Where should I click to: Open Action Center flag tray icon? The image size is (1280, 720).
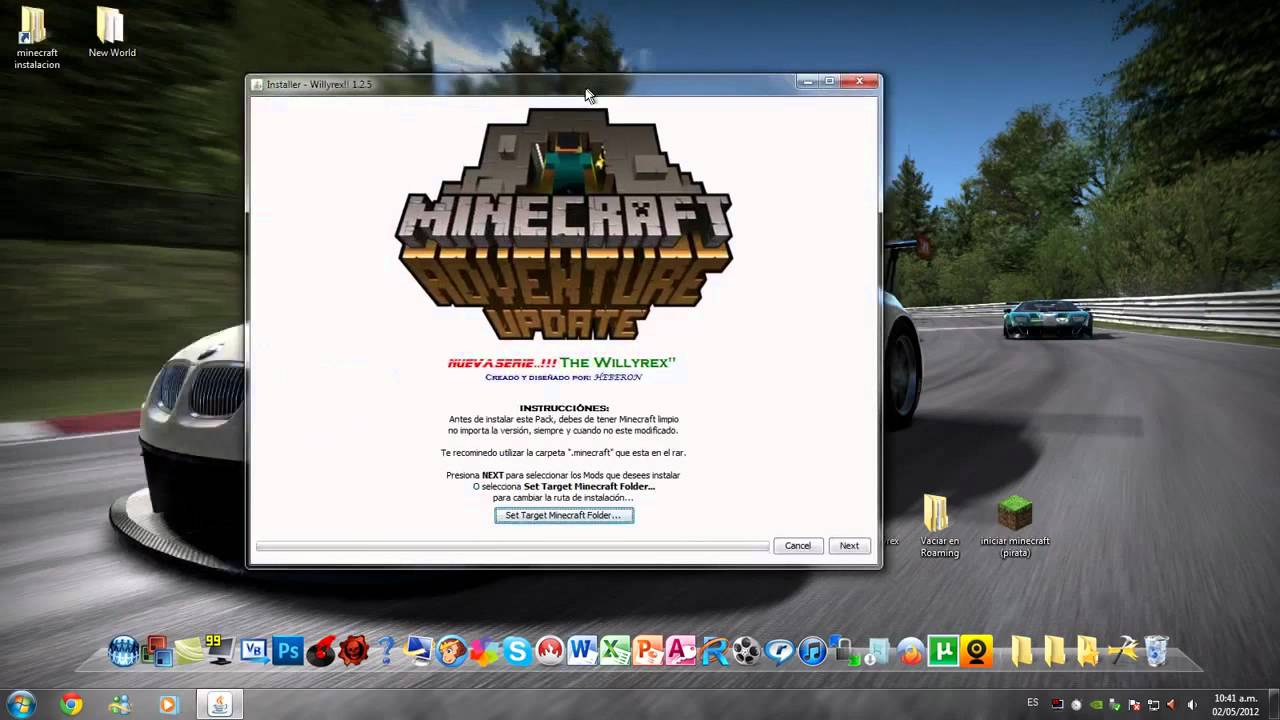[x=1134, y=705]
